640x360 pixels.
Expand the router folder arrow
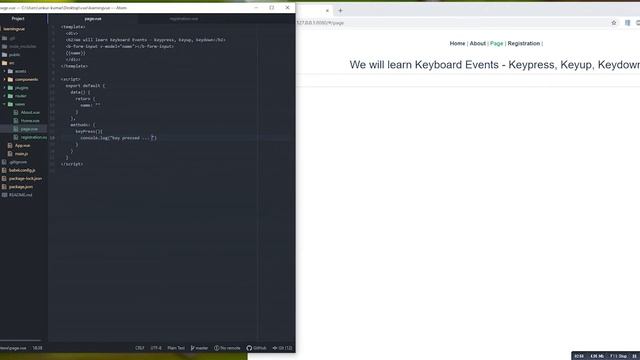click(x=4, y=96)
